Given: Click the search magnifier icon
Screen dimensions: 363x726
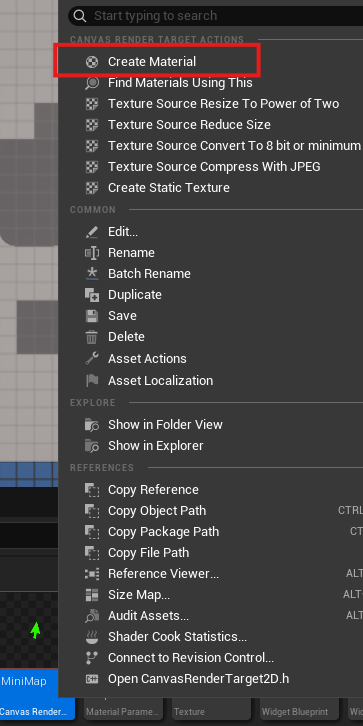Looking at the screenshot, I should (80, 16).
